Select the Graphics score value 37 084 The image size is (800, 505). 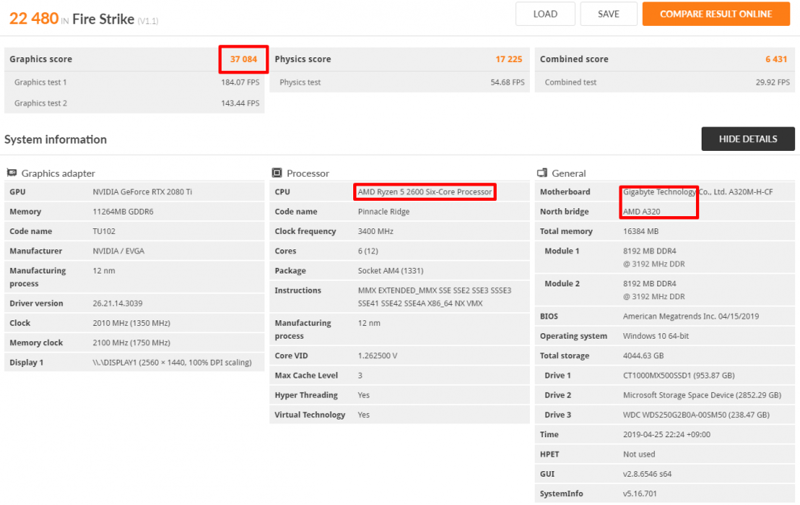click(243, 59)
